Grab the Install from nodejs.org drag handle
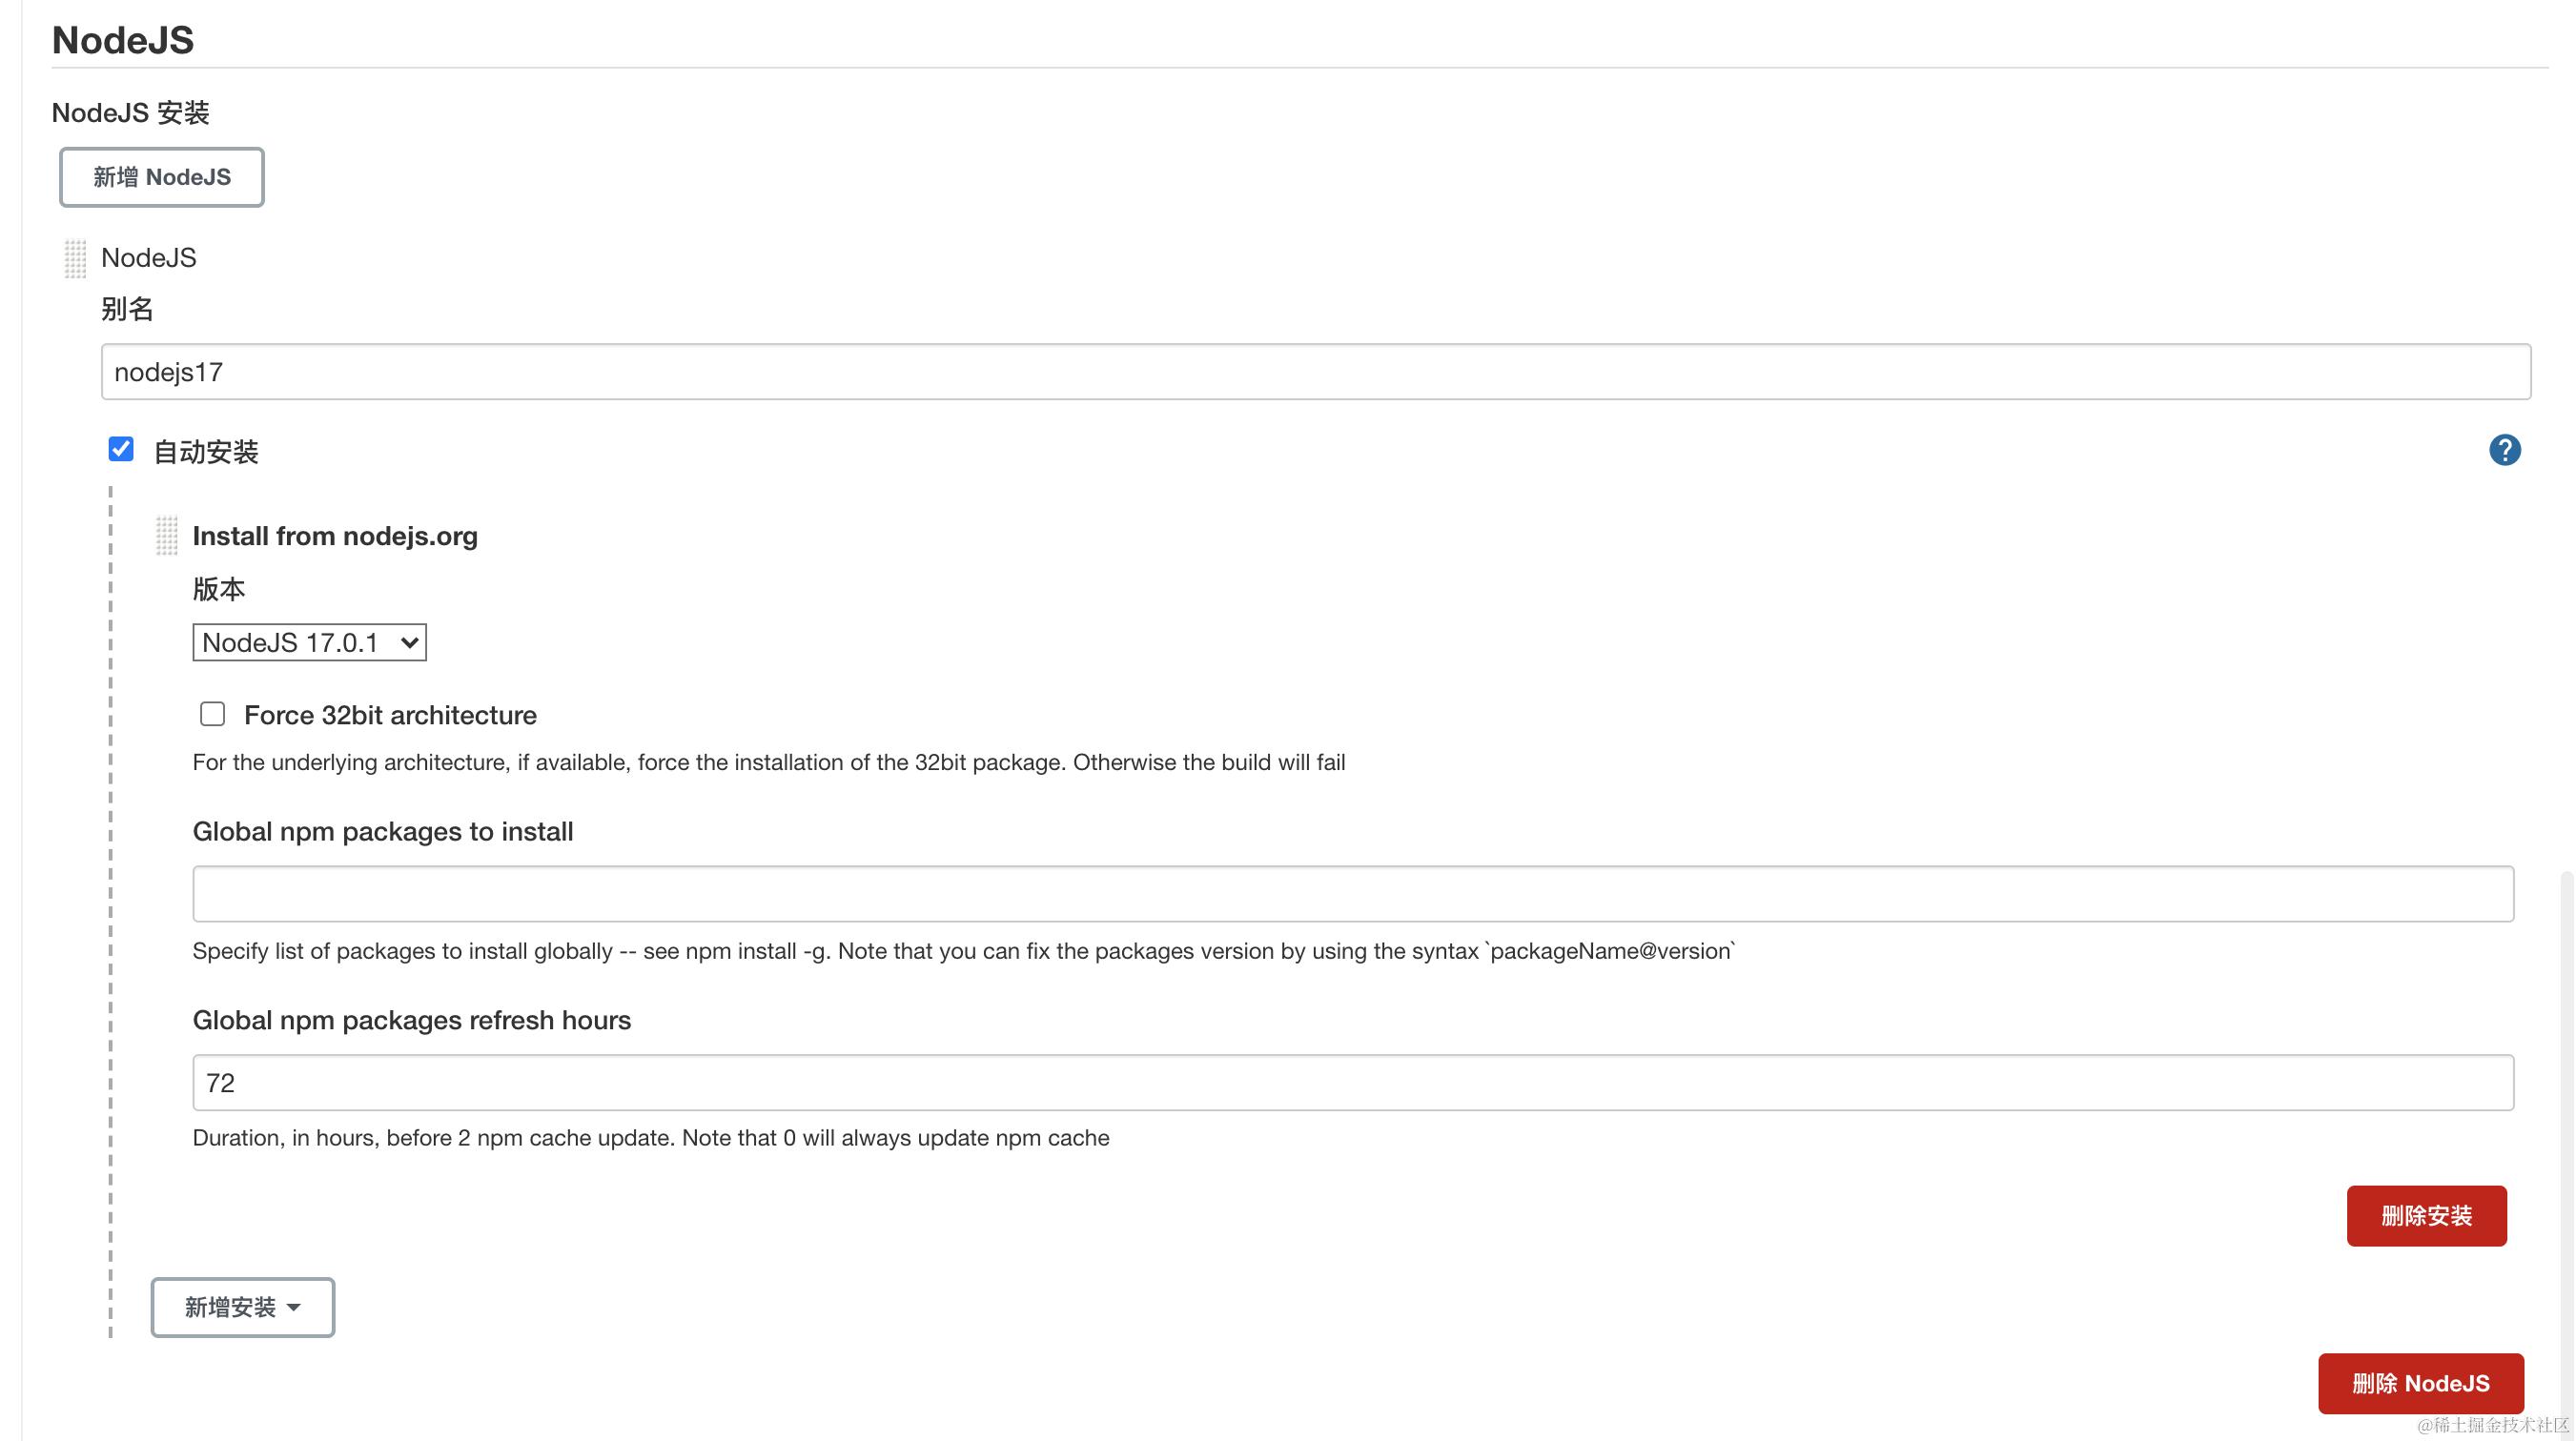2576x1441 pixels. (166, 536)
